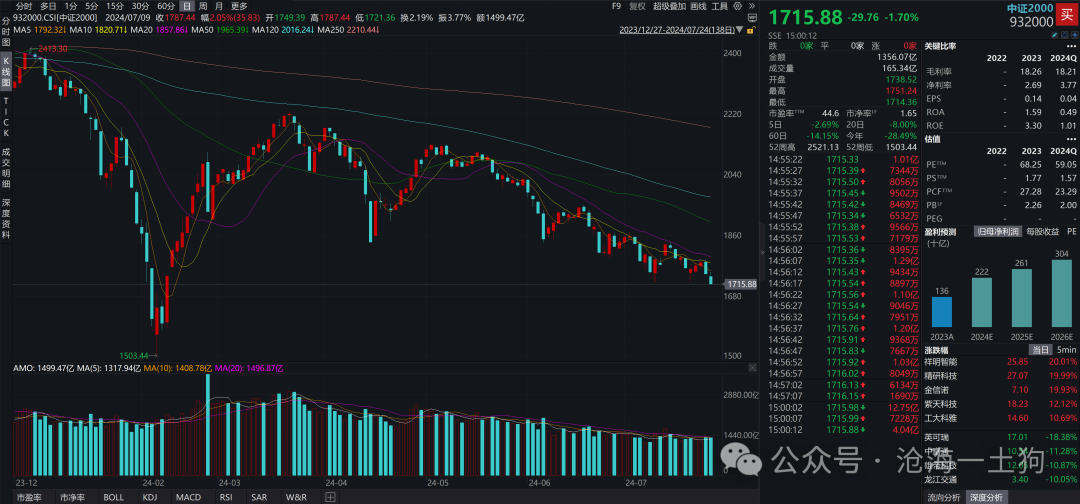Open the 深度资料 side tab
Screen dimensions: 1080x504
pyautogui.click(x=6, y=218)
